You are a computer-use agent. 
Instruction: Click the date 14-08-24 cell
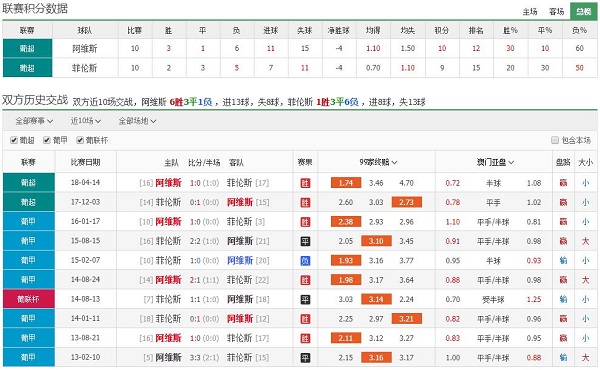point(86,280)
